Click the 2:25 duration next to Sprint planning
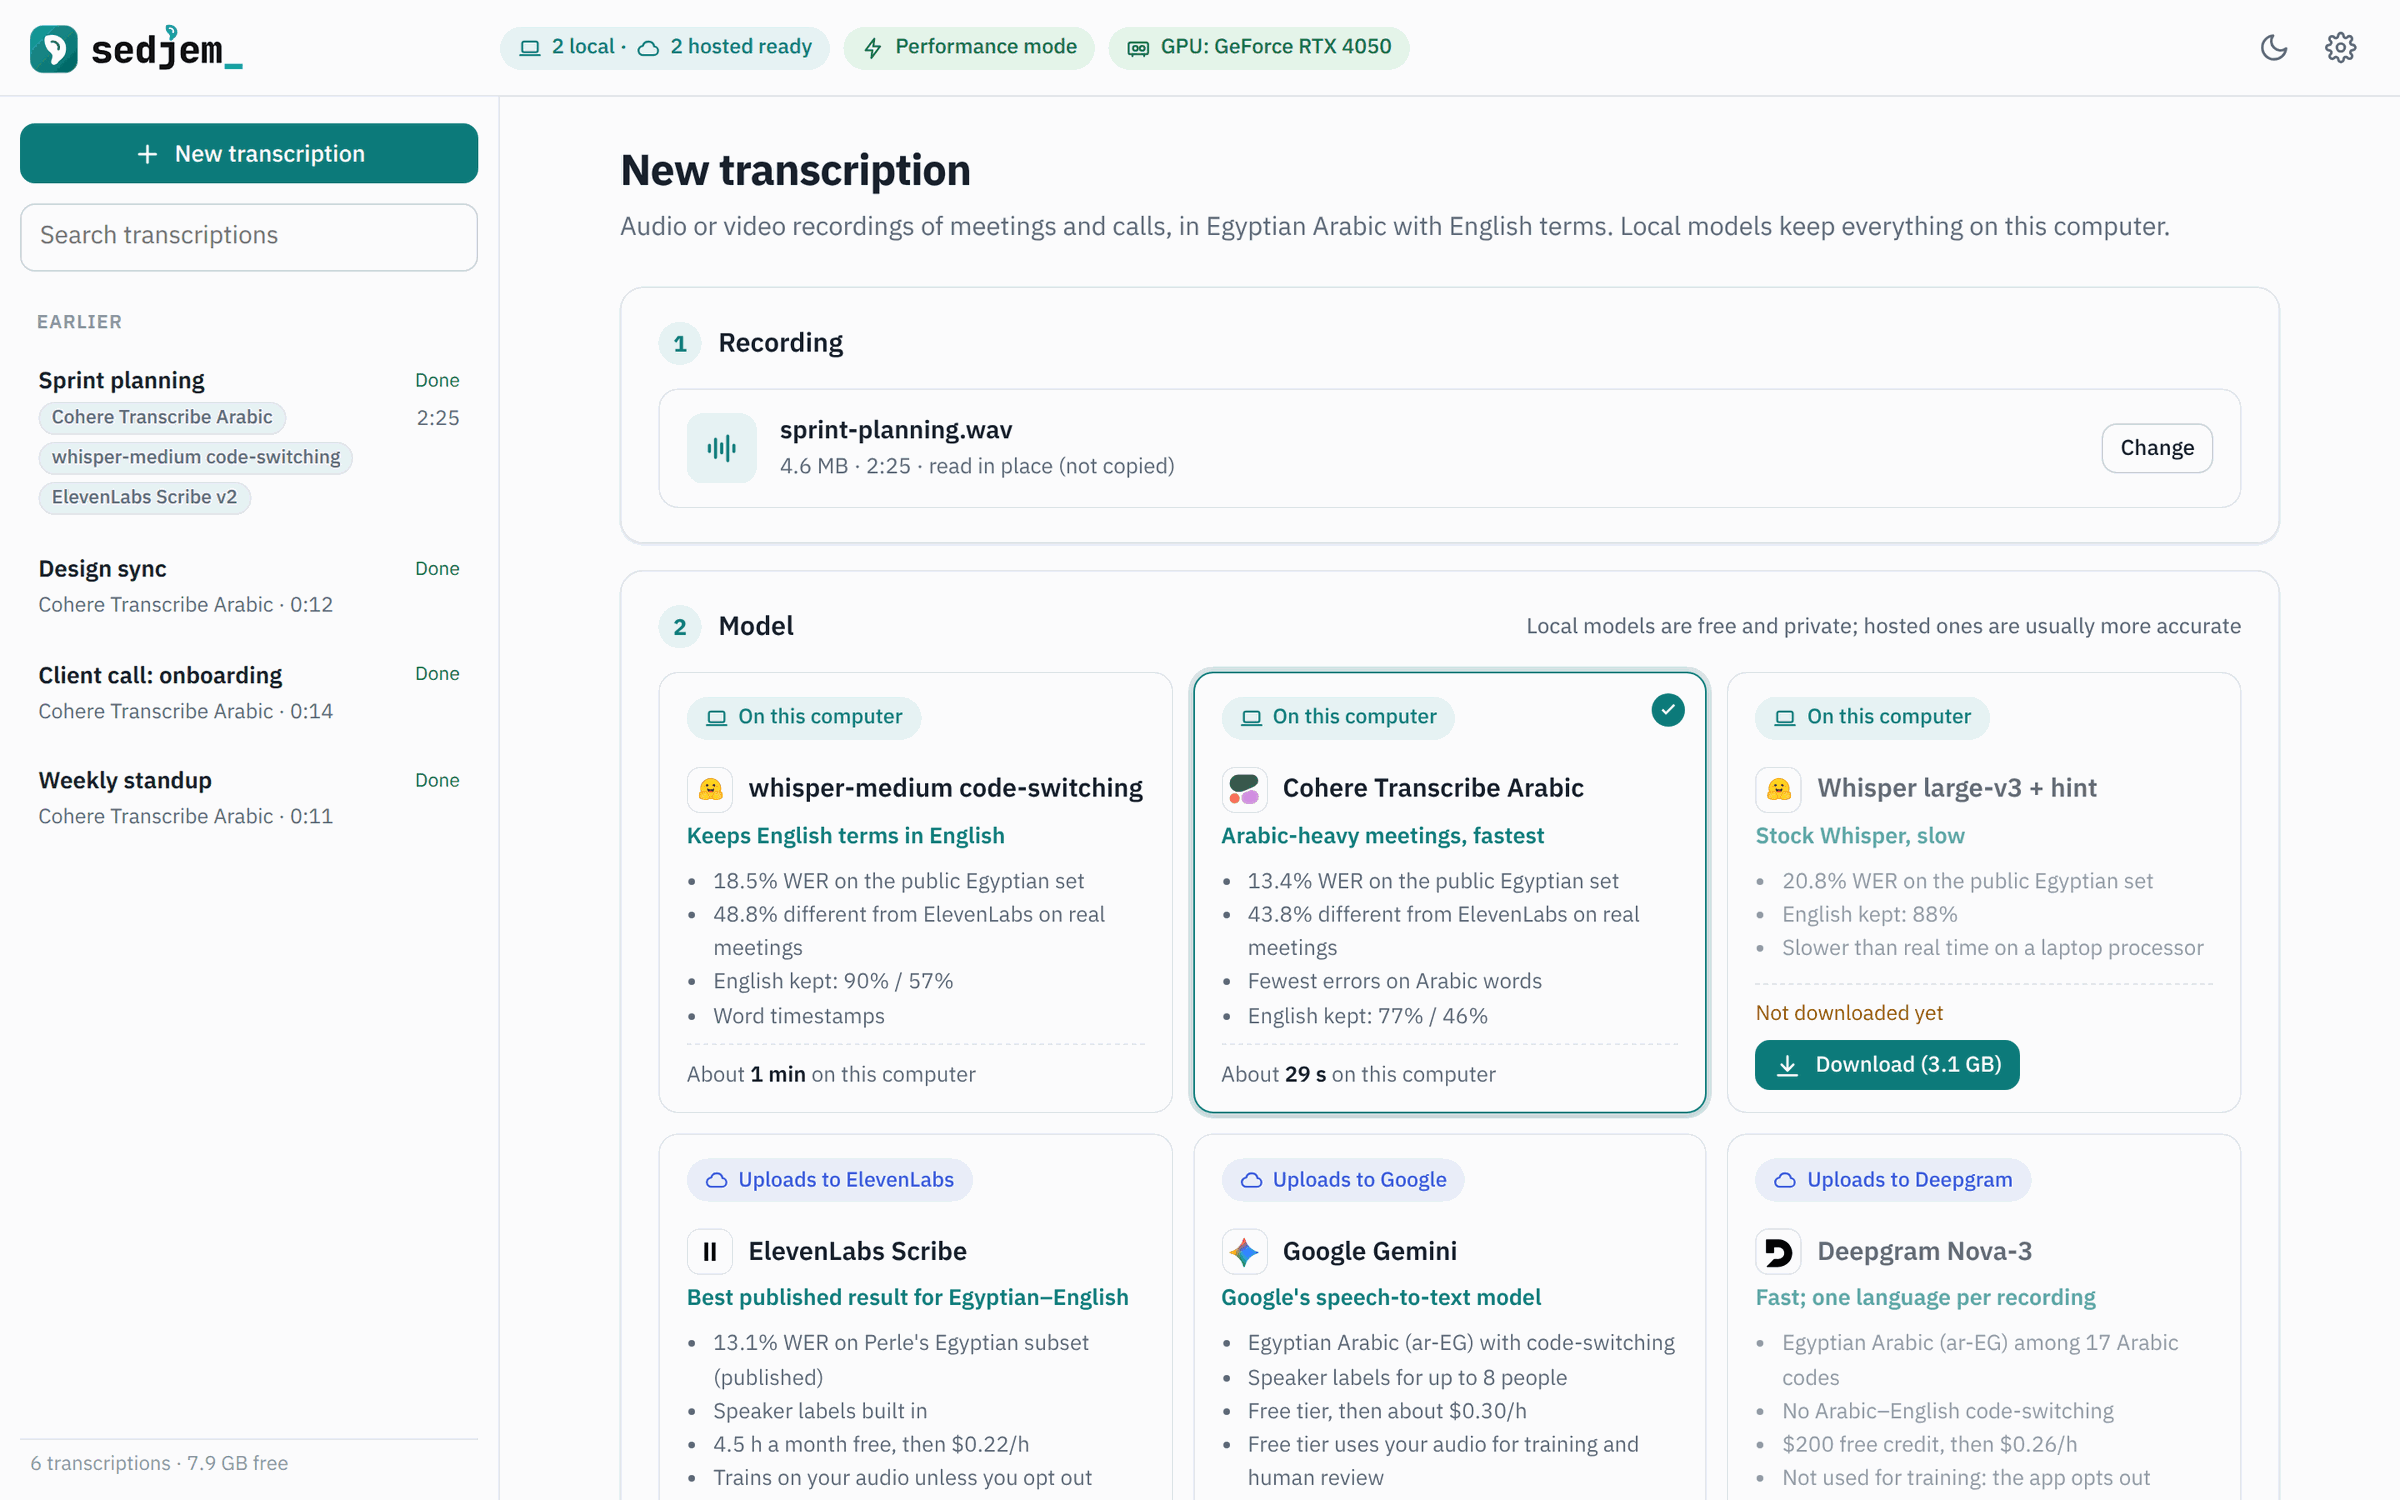 coord(438,418)
